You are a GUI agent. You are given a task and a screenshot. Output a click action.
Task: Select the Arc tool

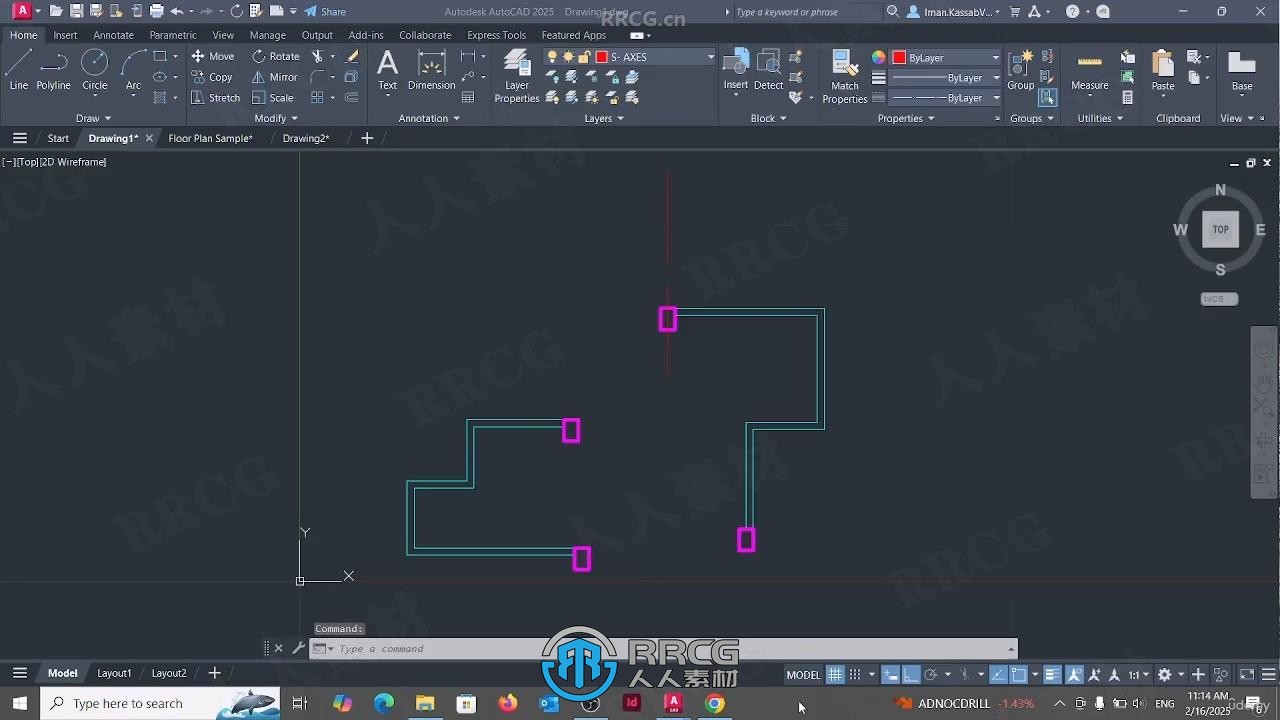pos(133,70)
